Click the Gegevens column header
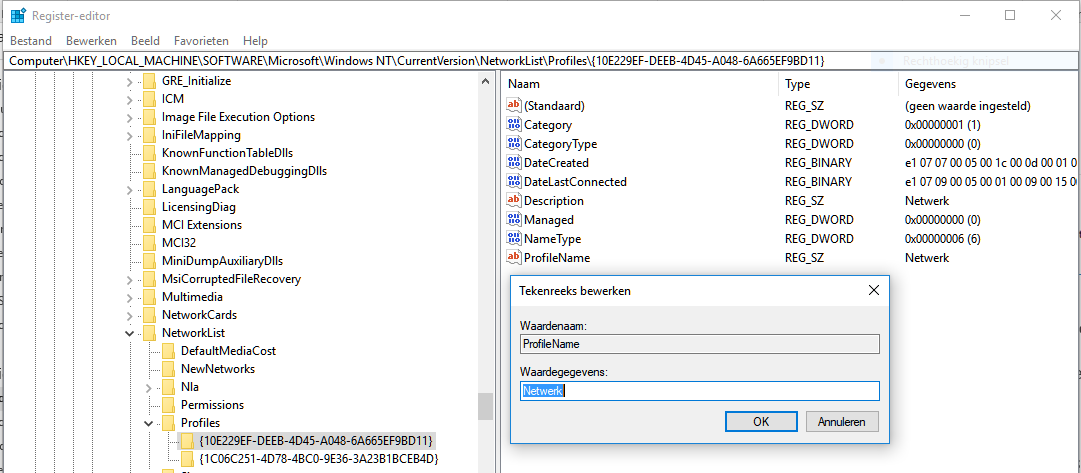Viewport: 1081px width, 473px height. point(930,84)
